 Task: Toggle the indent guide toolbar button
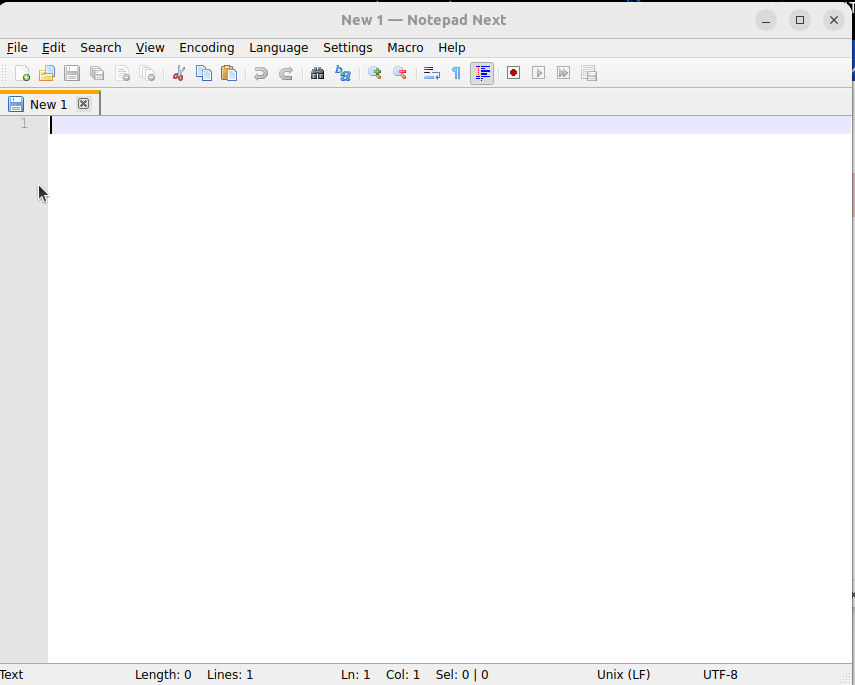(x=482, y=73)
